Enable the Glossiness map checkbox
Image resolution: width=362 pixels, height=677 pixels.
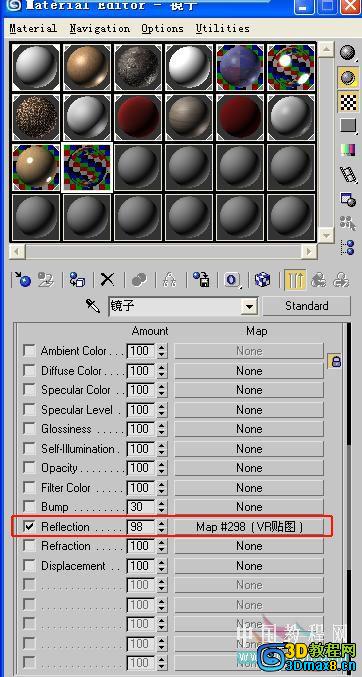click(29, 429)
